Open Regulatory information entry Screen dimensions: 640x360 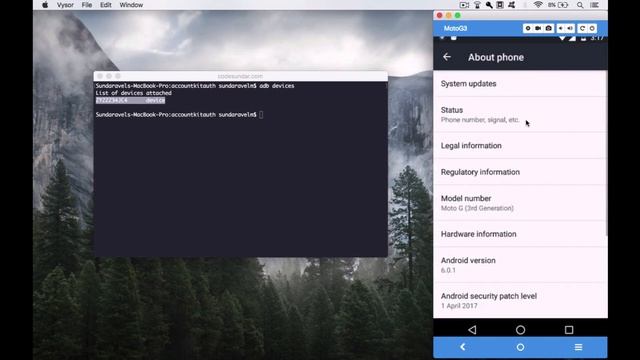click(x=520, y=172)
